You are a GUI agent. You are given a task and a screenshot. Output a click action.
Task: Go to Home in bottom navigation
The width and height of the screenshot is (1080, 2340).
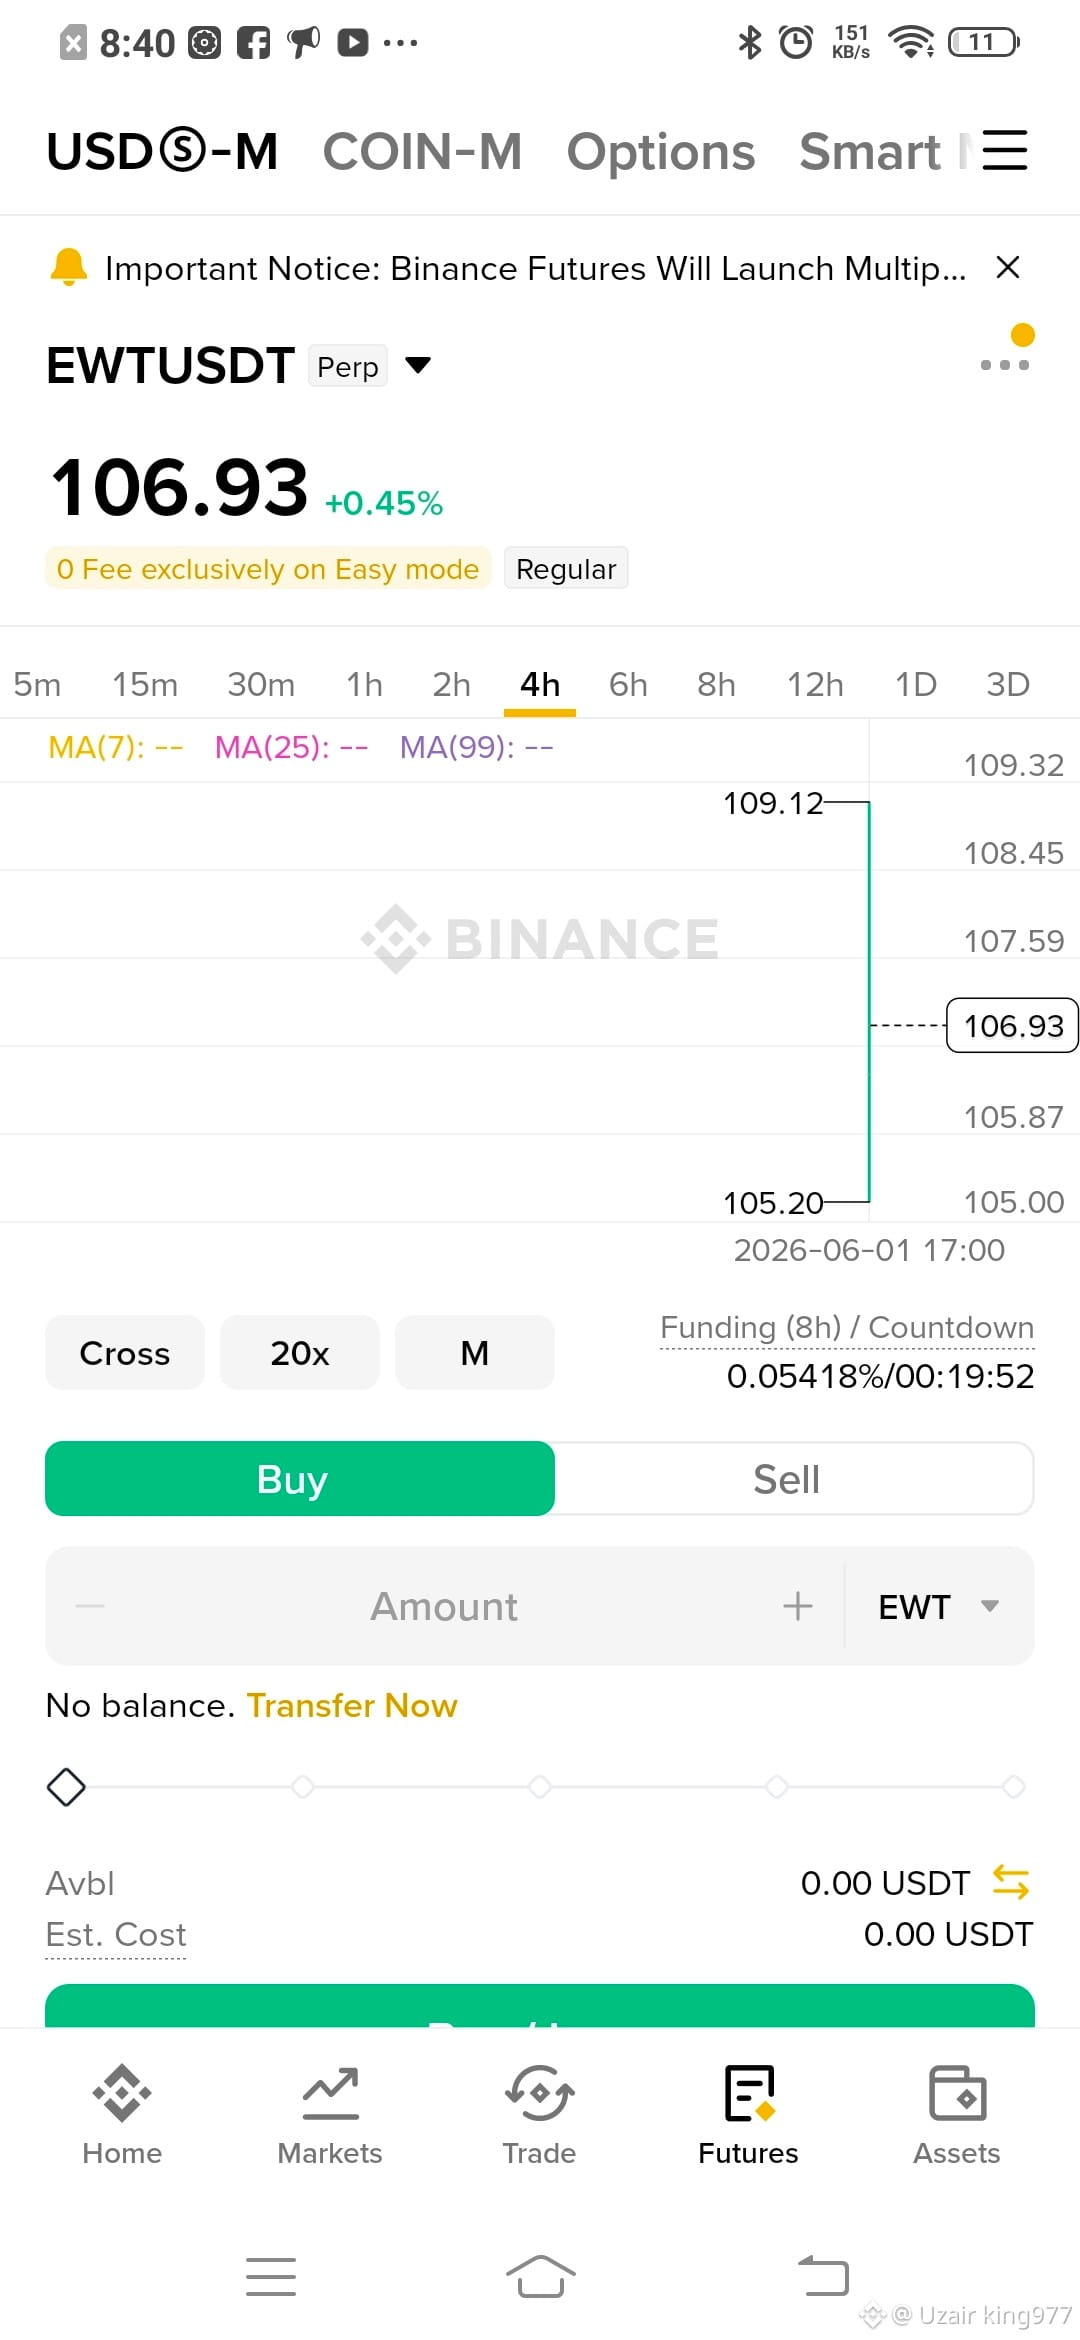(x=122, y=2115)
